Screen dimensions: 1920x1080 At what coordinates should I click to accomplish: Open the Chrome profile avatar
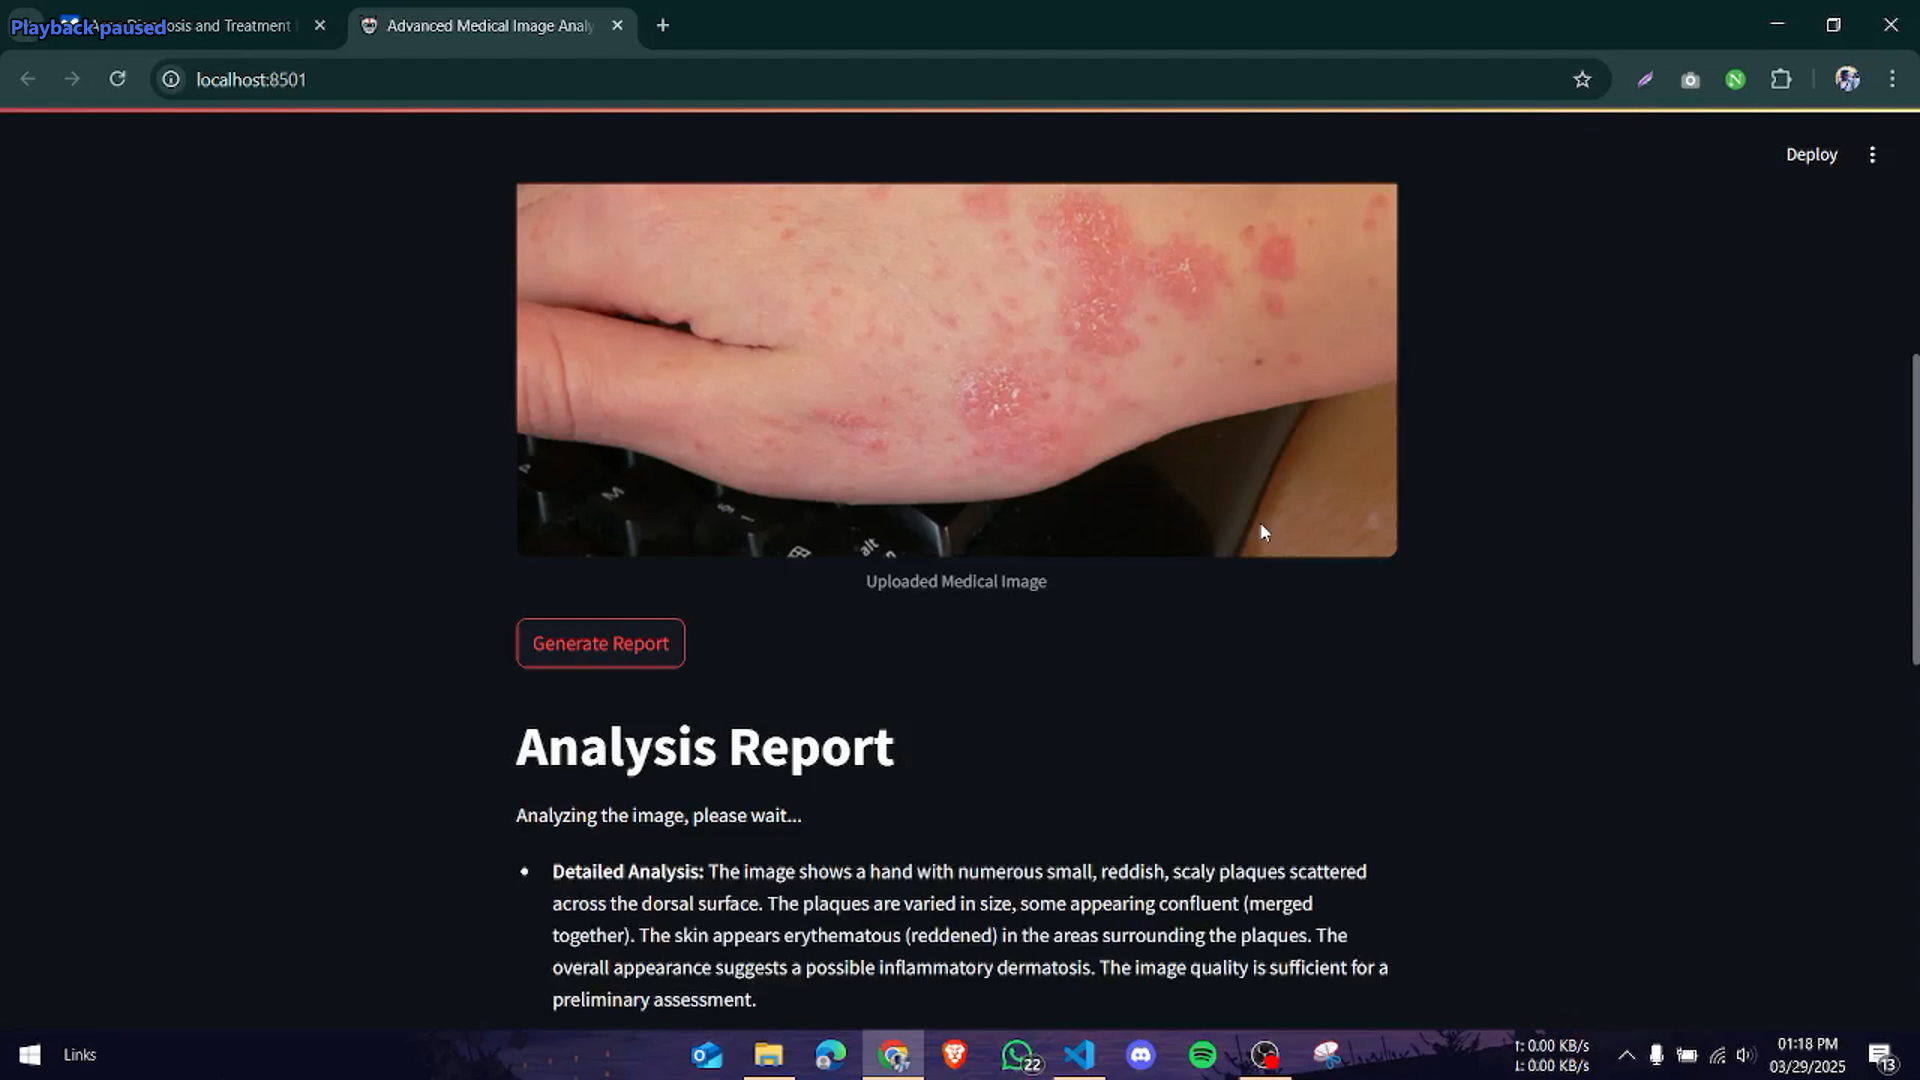1847,79
